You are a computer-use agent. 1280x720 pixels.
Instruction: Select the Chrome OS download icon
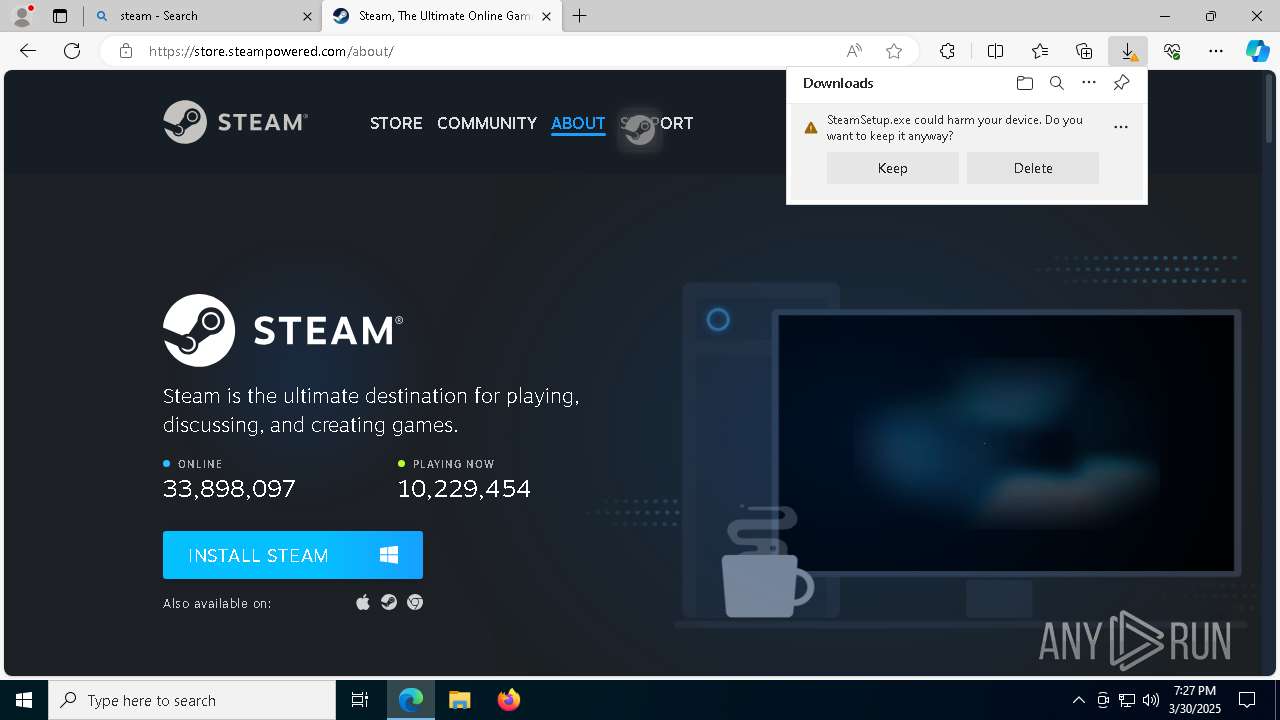click(415, 602)
